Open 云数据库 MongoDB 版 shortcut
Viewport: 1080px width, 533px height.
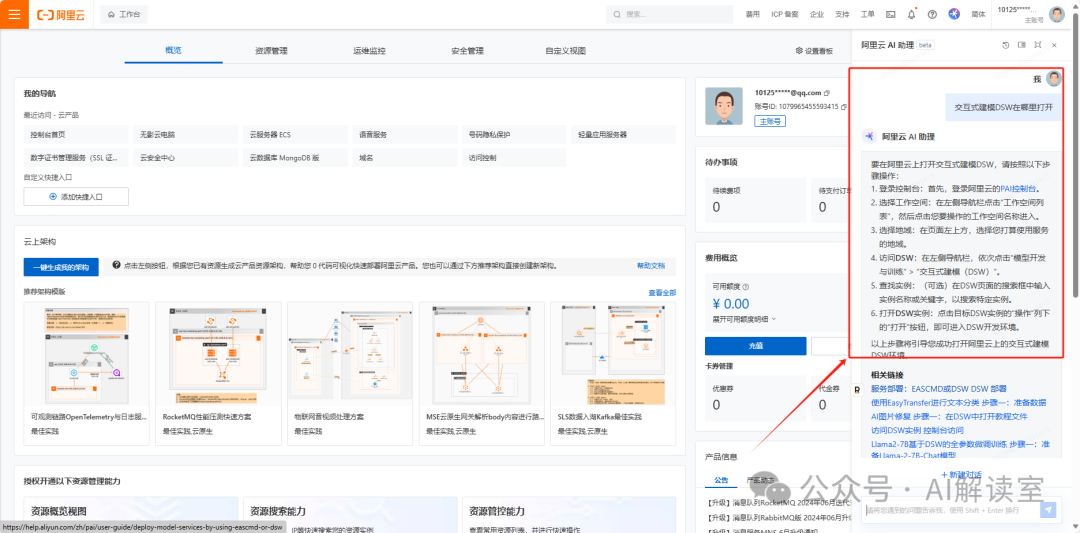click(x=295, y=158)
